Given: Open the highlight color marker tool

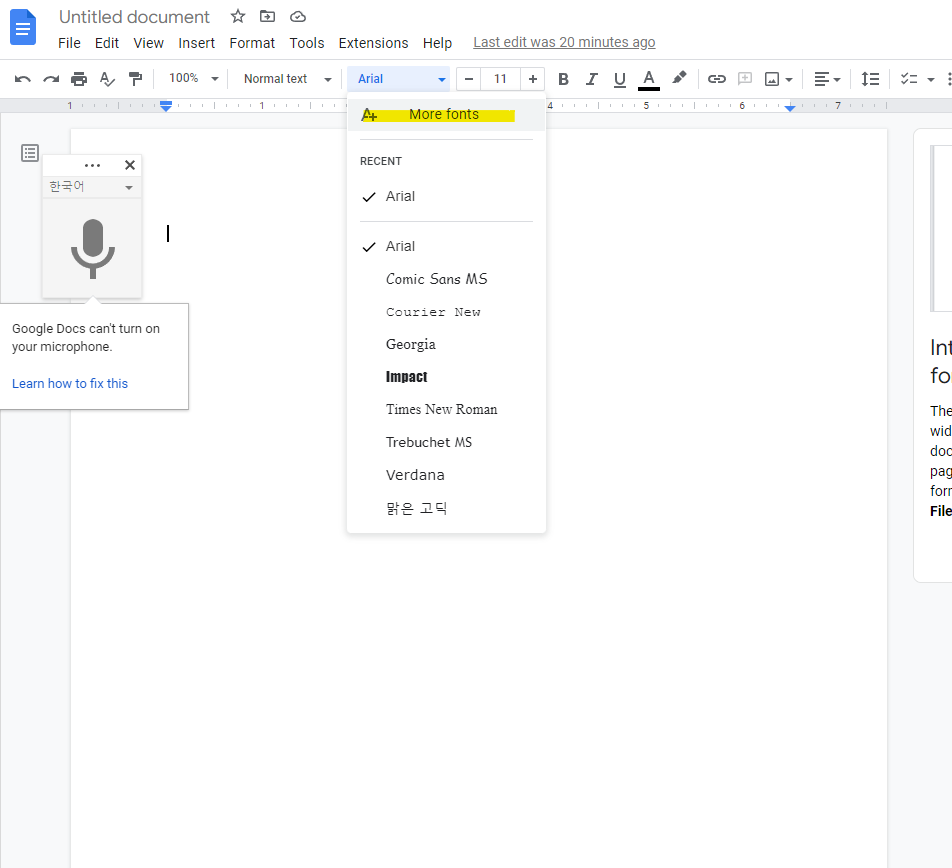Looking at the screenshot, I should click(679, 78).
